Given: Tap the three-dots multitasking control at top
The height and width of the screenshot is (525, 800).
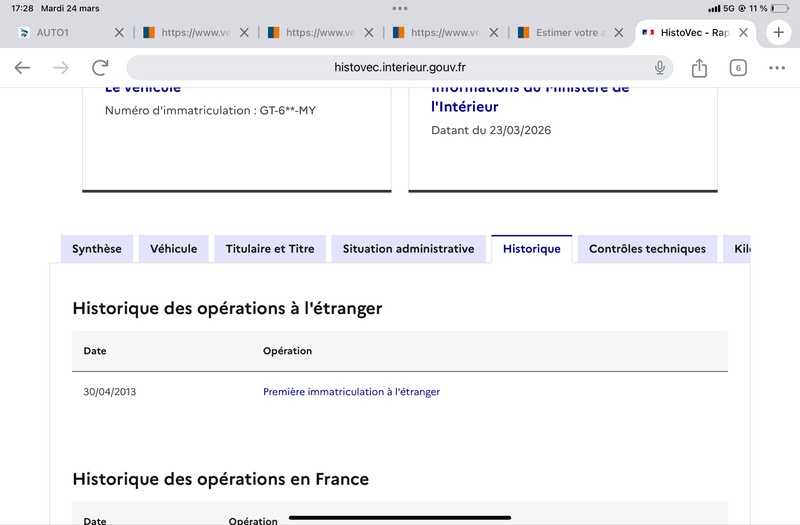Looking at the screenshot, I should [400, 8].
